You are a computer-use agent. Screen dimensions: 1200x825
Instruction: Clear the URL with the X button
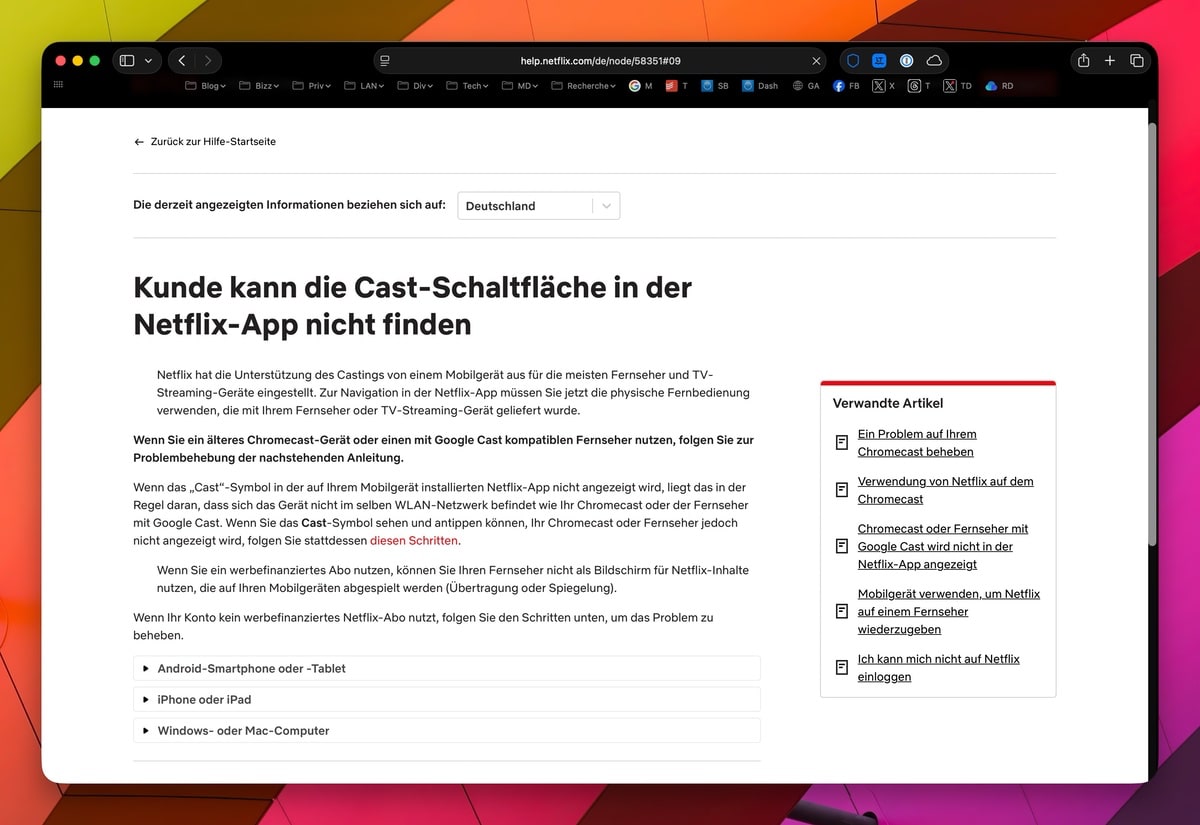click(x=816, y=61)
